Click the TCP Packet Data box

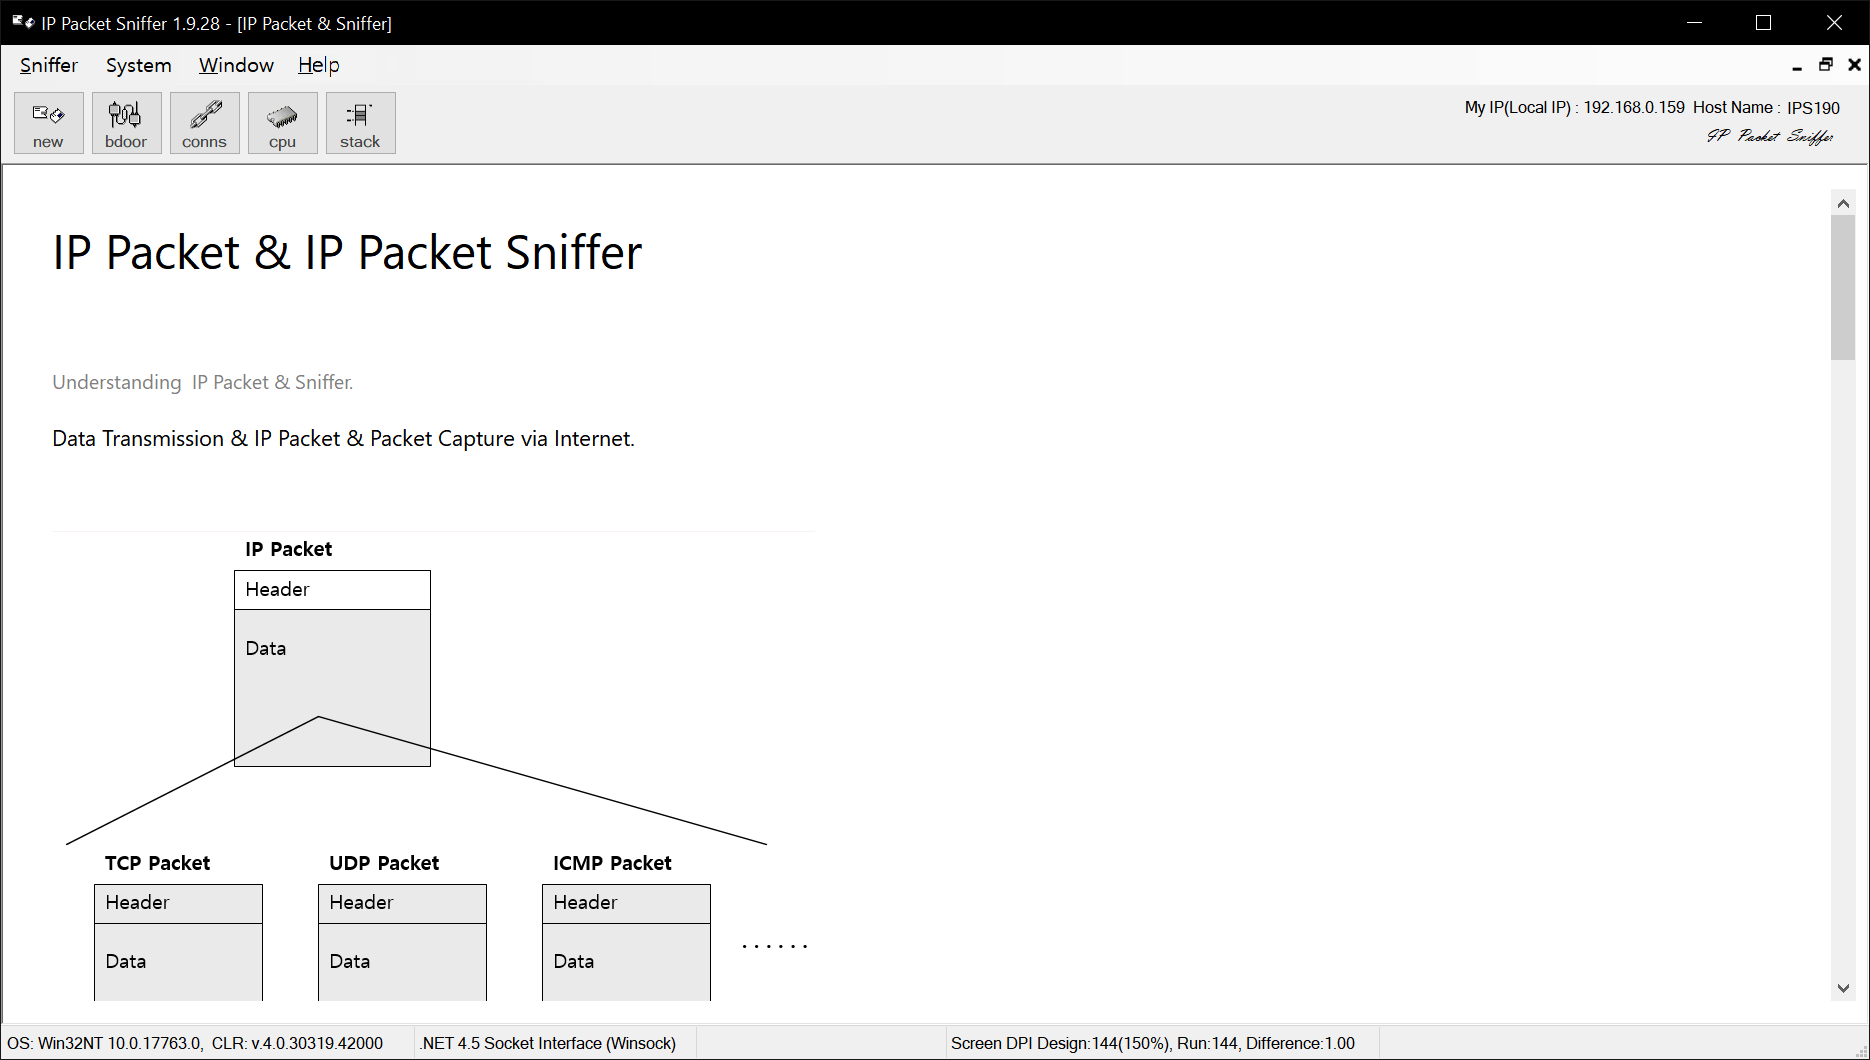(178, 961)
